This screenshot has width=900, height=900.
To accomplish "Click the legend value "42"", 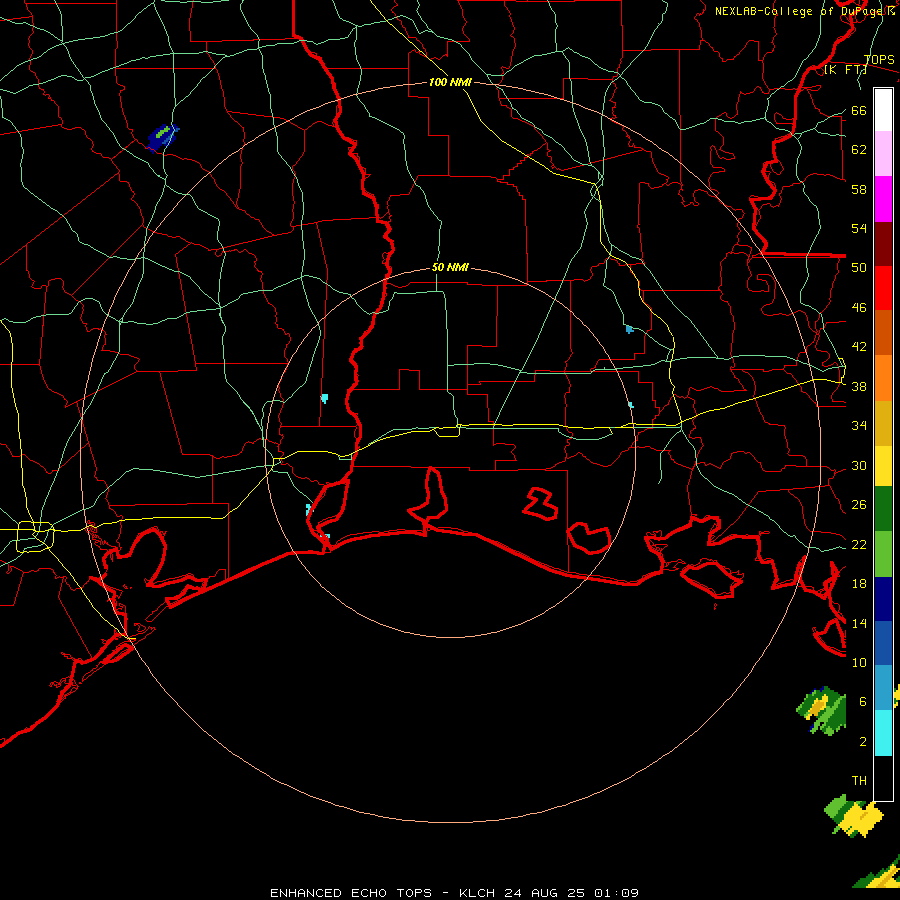I will [859, 347].
